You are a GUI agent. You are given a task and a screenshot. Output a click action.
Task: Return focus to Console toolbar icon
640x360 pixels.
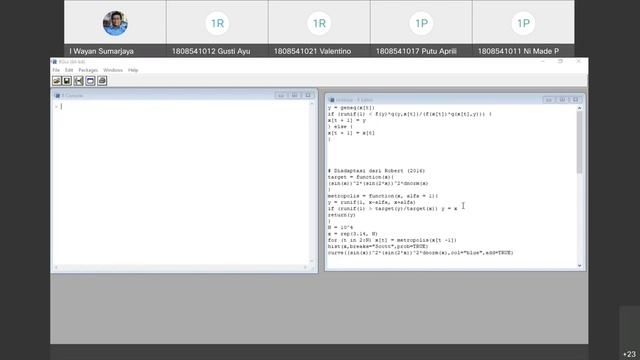coord(91,81)
